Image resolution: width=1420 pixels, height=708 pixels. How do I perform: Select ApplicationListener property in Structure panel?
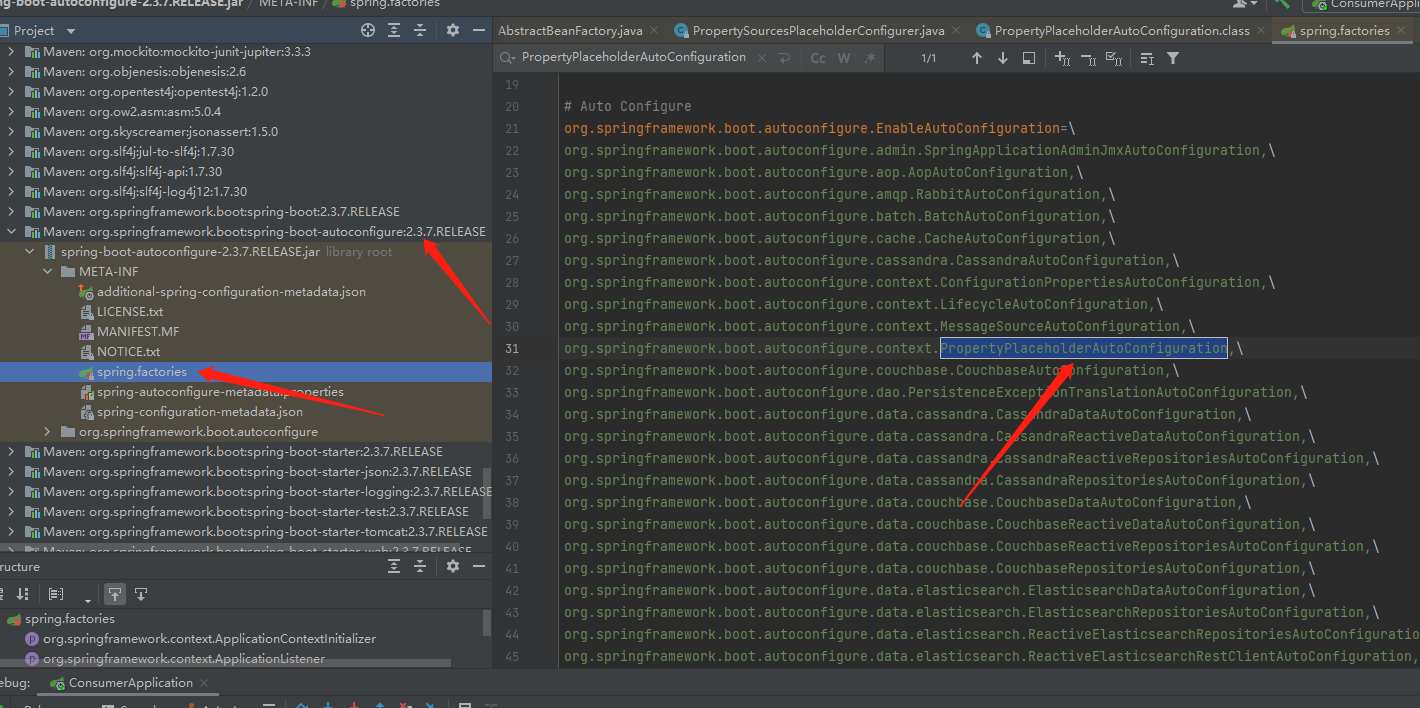(x=184, y=659)
